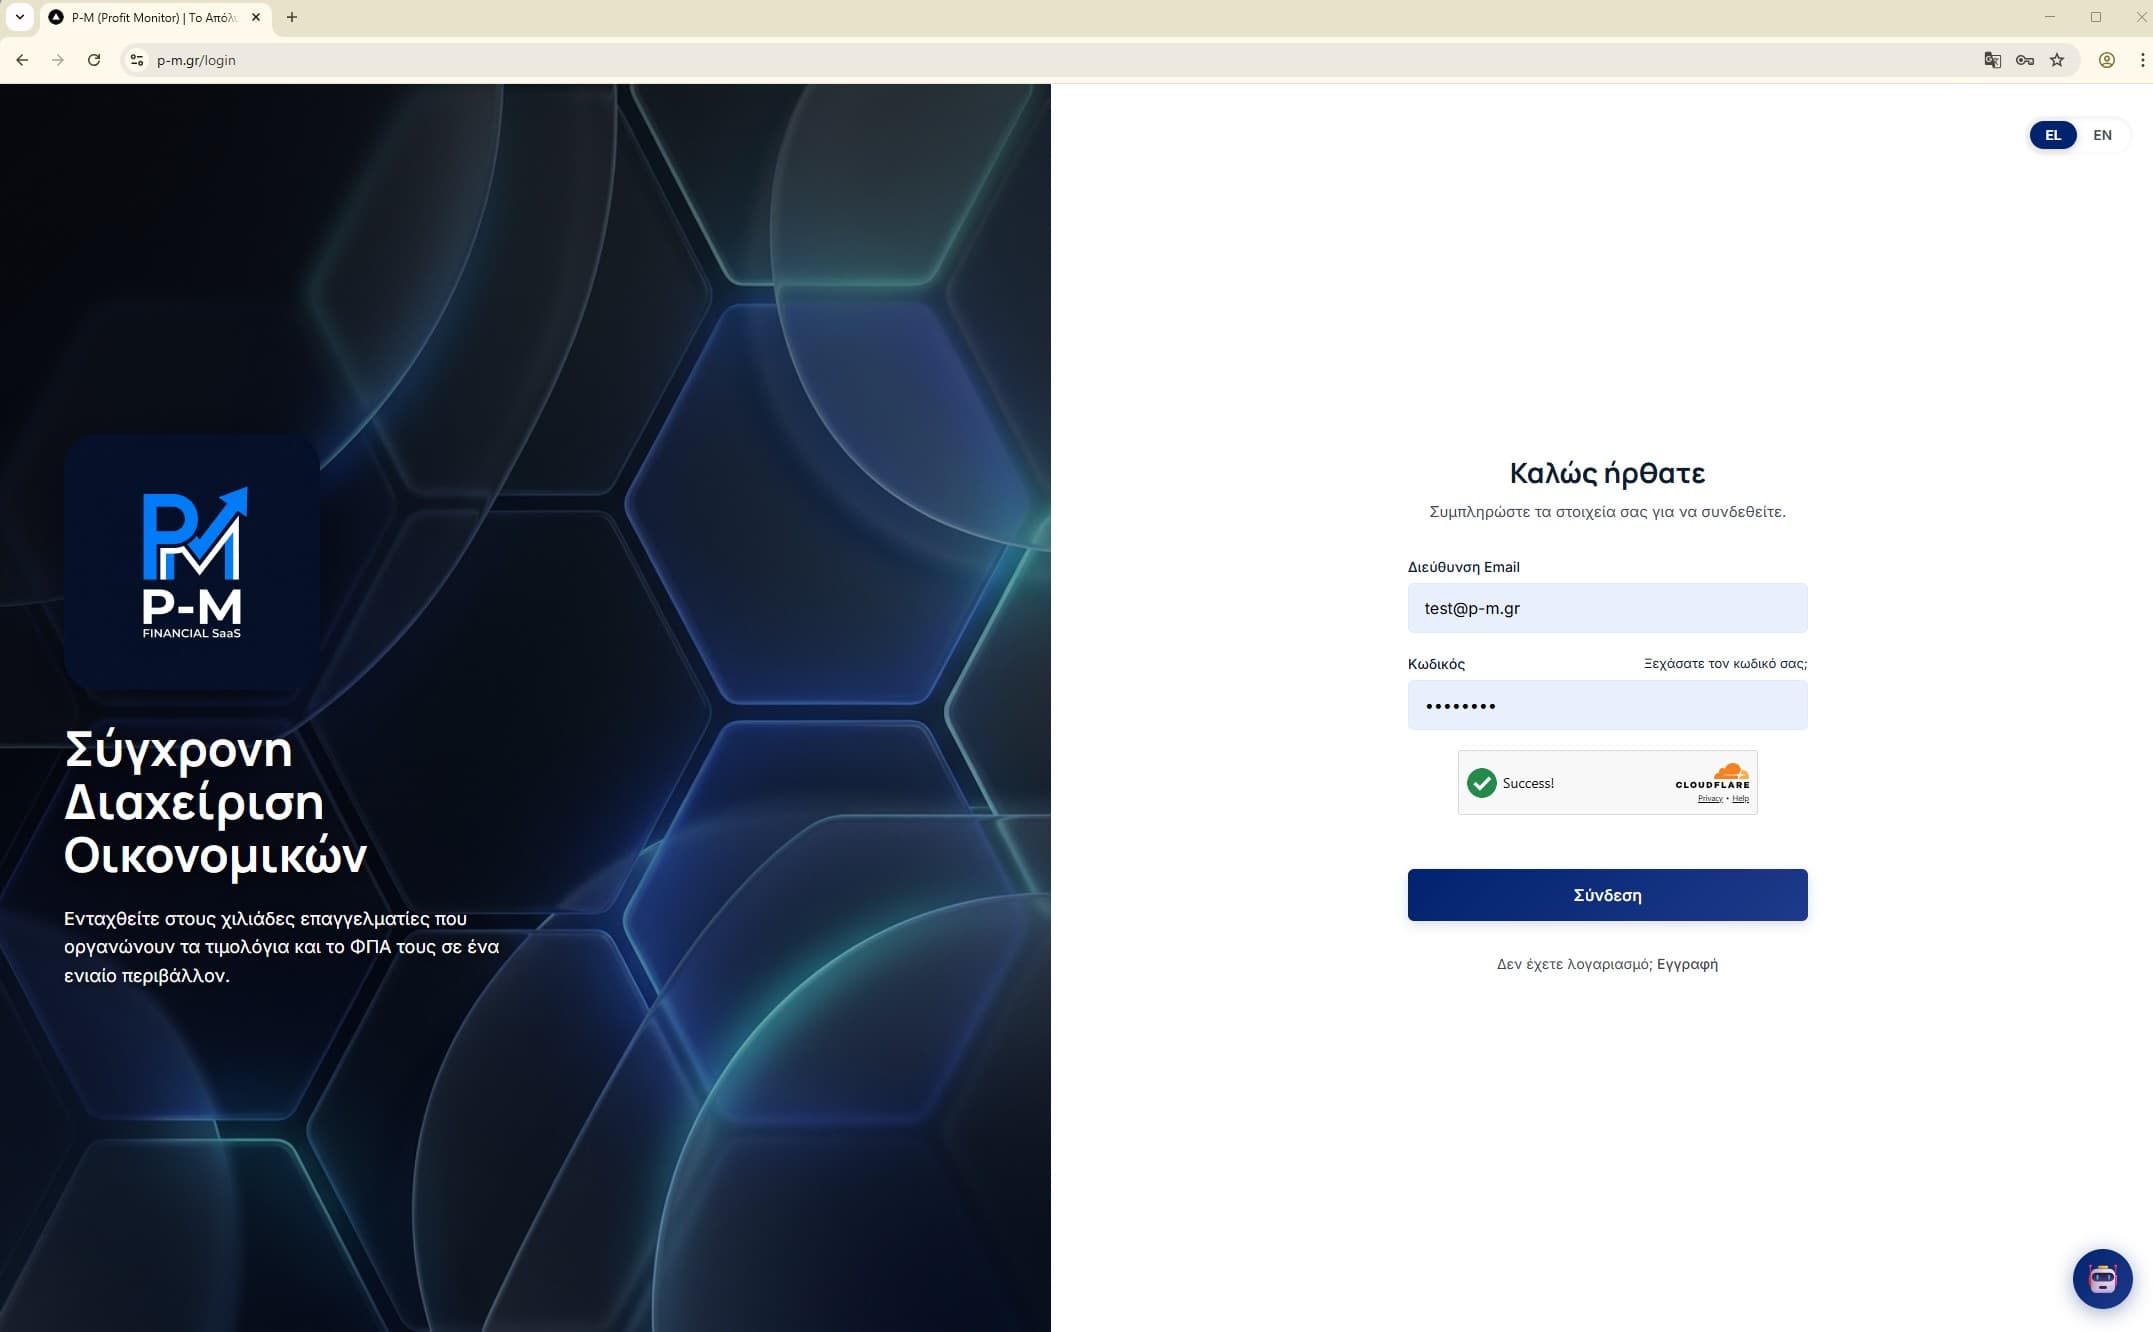2153x1332 pixels.
Task: Open a new tab with plus icon
Action: tap(292, 17)
